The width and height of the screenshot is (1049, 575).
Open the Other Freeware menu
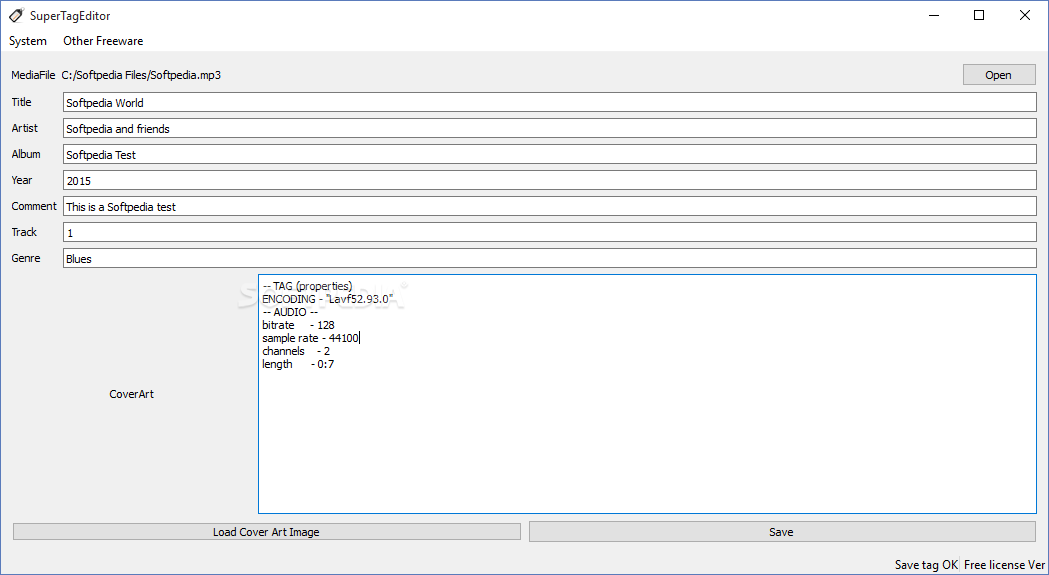point(103,41)
